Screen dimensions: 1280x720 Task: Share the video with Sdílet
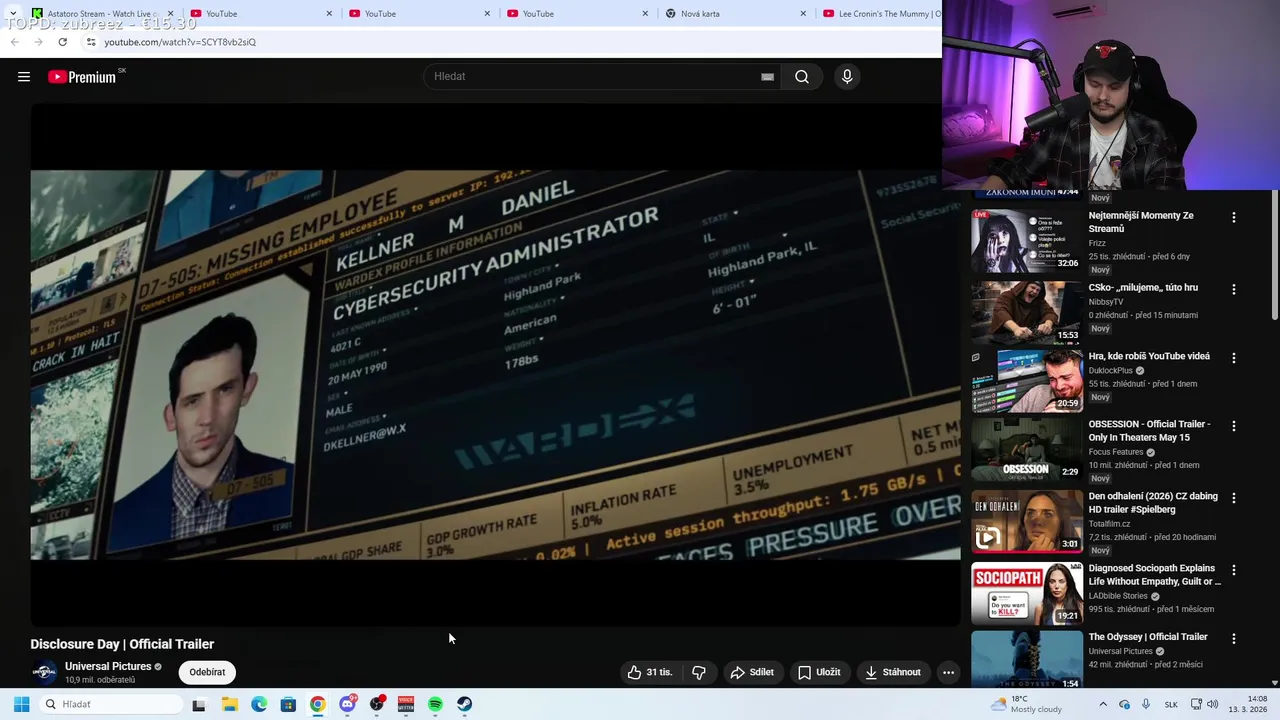click(752, 672)
